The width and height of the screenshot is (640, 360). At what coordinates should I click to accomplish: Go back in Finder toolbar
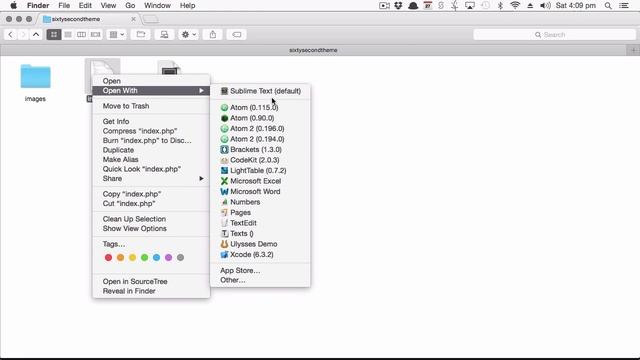click(x=10, y=35)
